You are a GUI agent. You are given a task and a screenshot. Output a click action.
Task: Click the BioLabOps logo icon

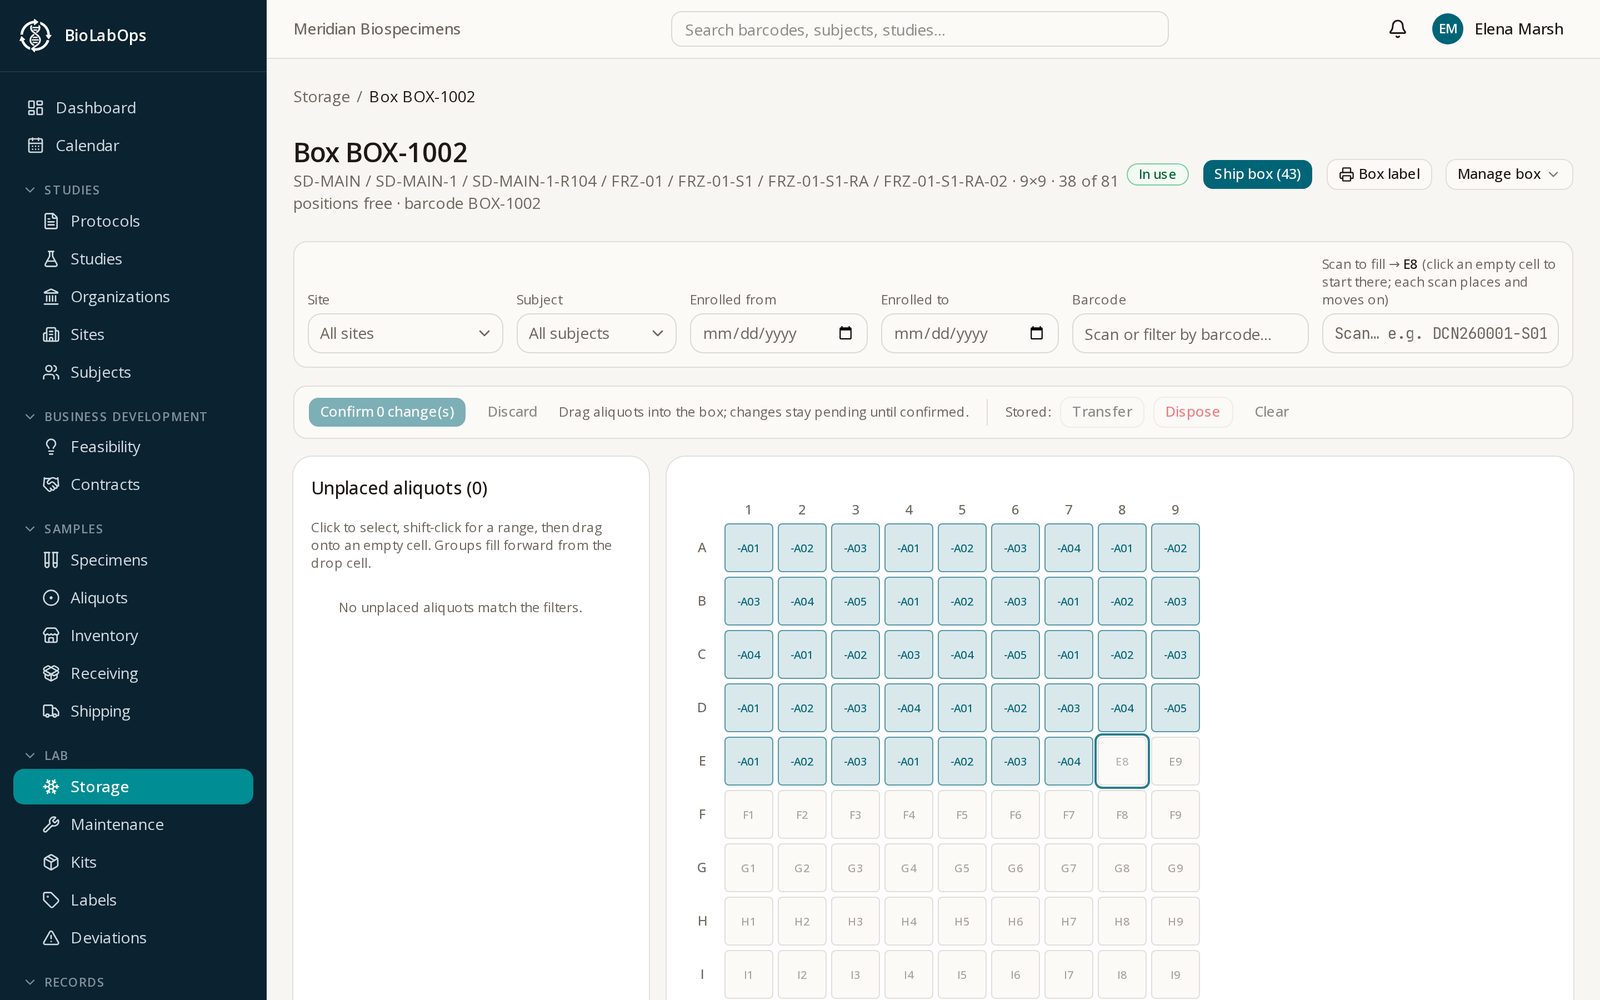point(35,35)
